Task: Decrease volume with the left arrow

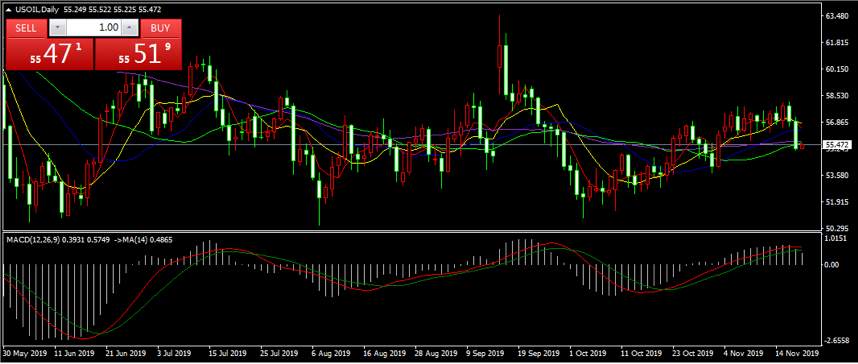Action: coord(58,28)
